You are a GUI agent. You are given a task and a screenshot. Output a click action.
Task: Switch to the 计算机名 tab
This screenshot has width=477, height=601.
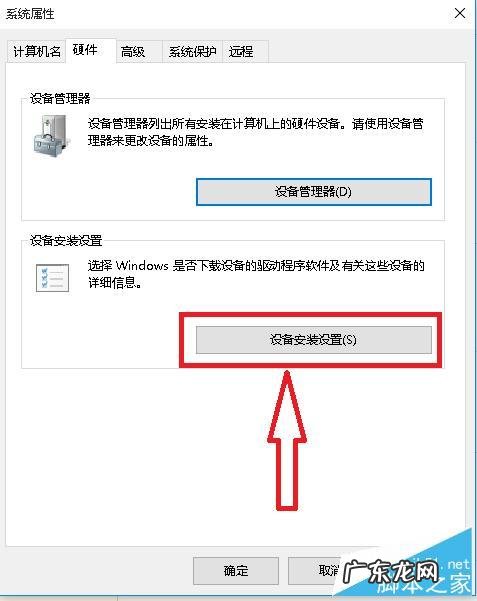coord(37,51)
